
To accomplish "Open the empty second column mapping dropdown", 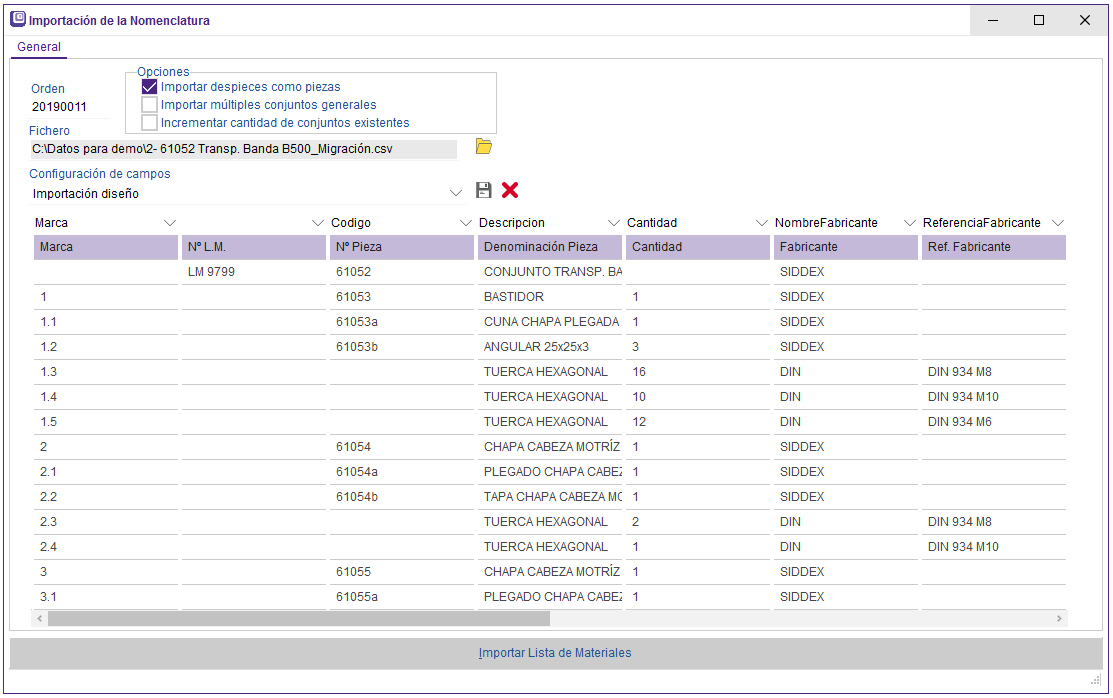I will (317, 223).
